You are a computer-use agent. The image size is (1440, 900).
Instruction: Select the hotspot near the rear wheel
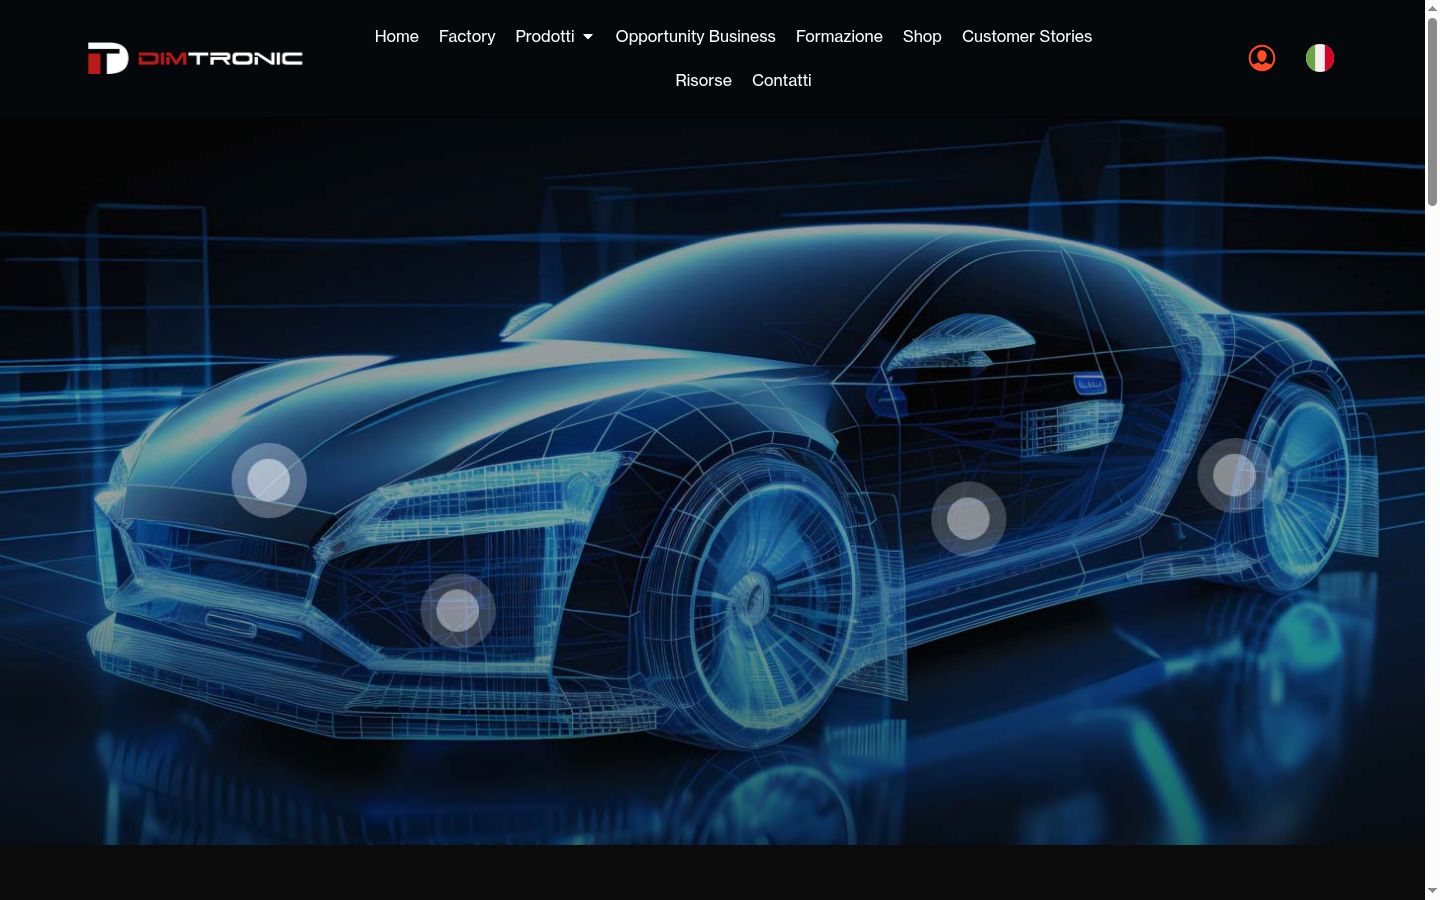(x=1234, y=475)
